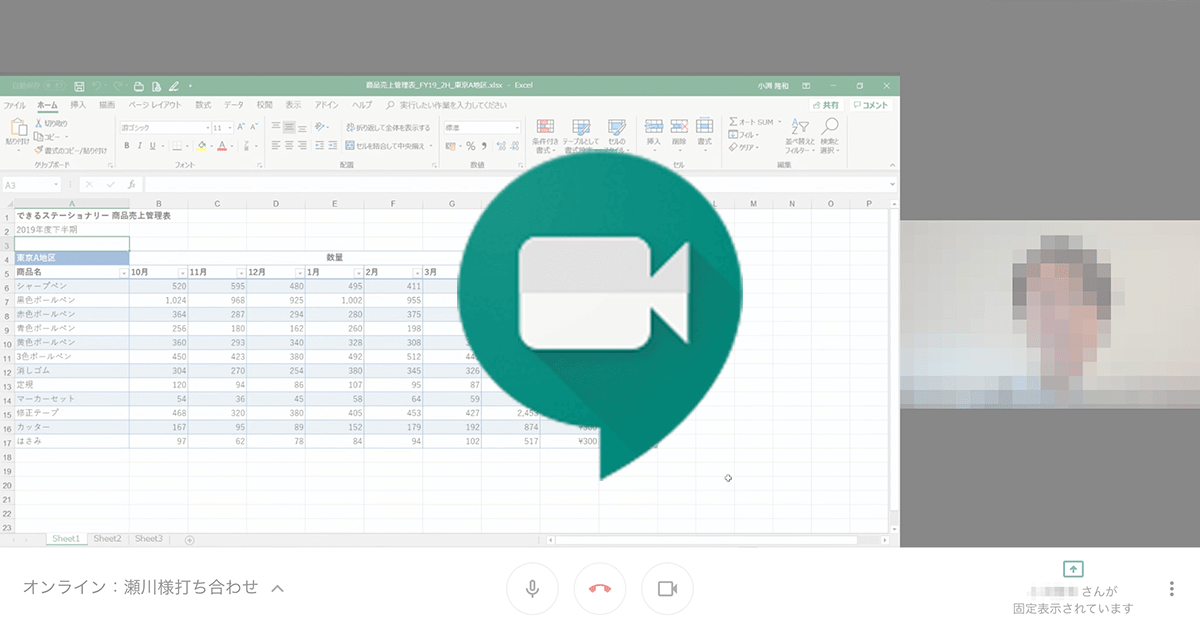1200x630 pixels.
Task: Click the text orientation icon
Action: (321, 127)
